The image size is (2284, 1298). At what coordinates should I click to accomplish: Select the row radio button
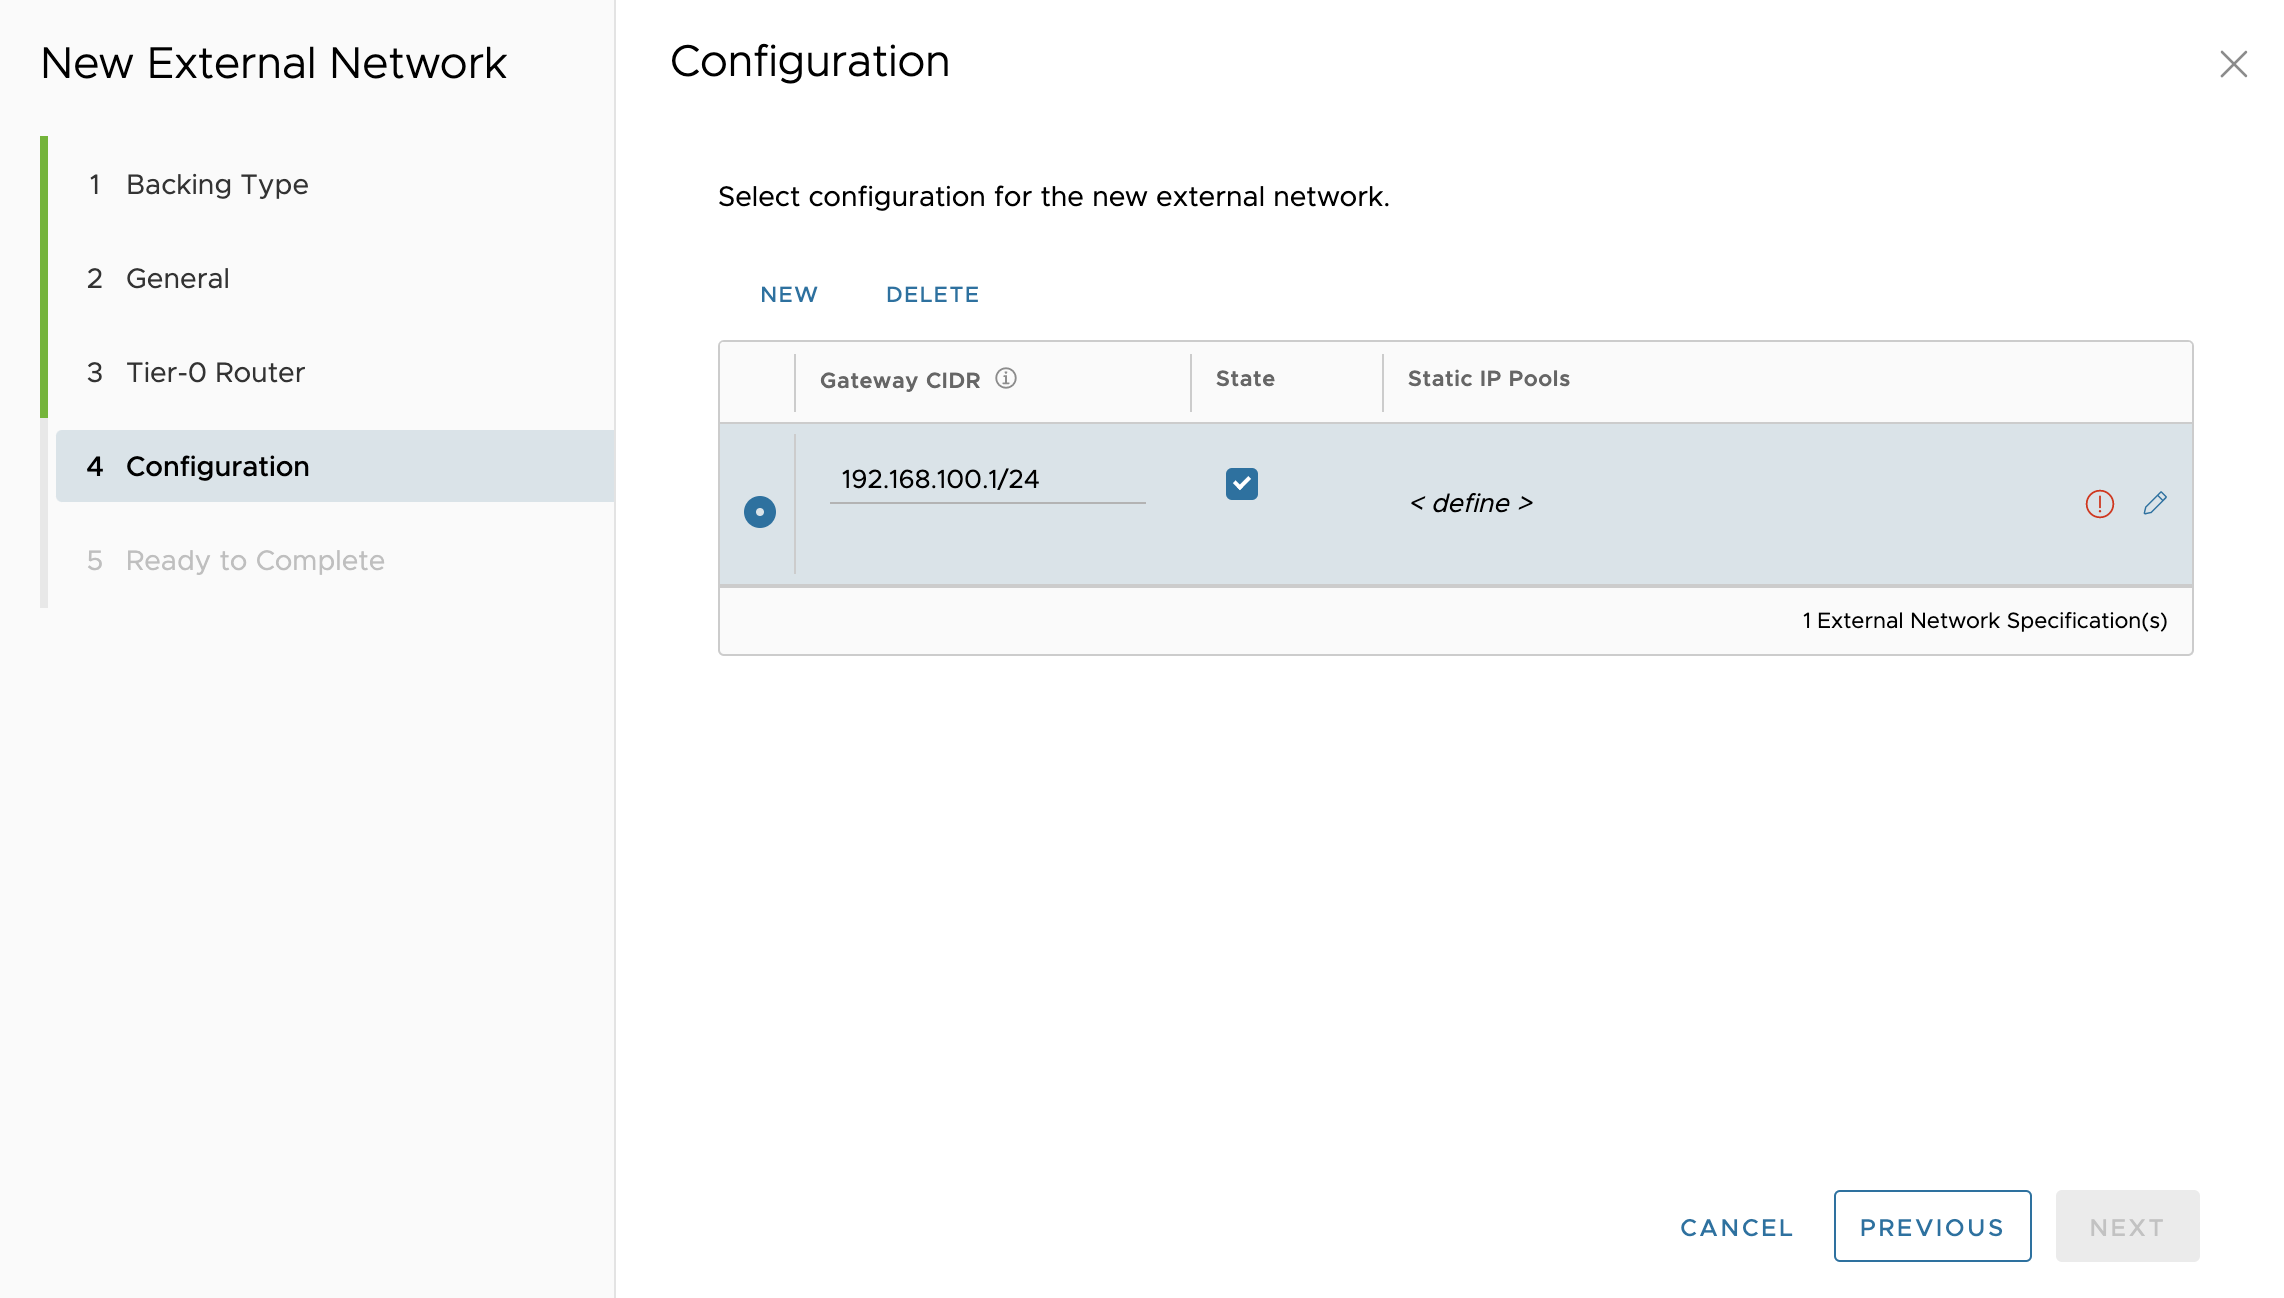pyautogui.click(x=760, y=512)
